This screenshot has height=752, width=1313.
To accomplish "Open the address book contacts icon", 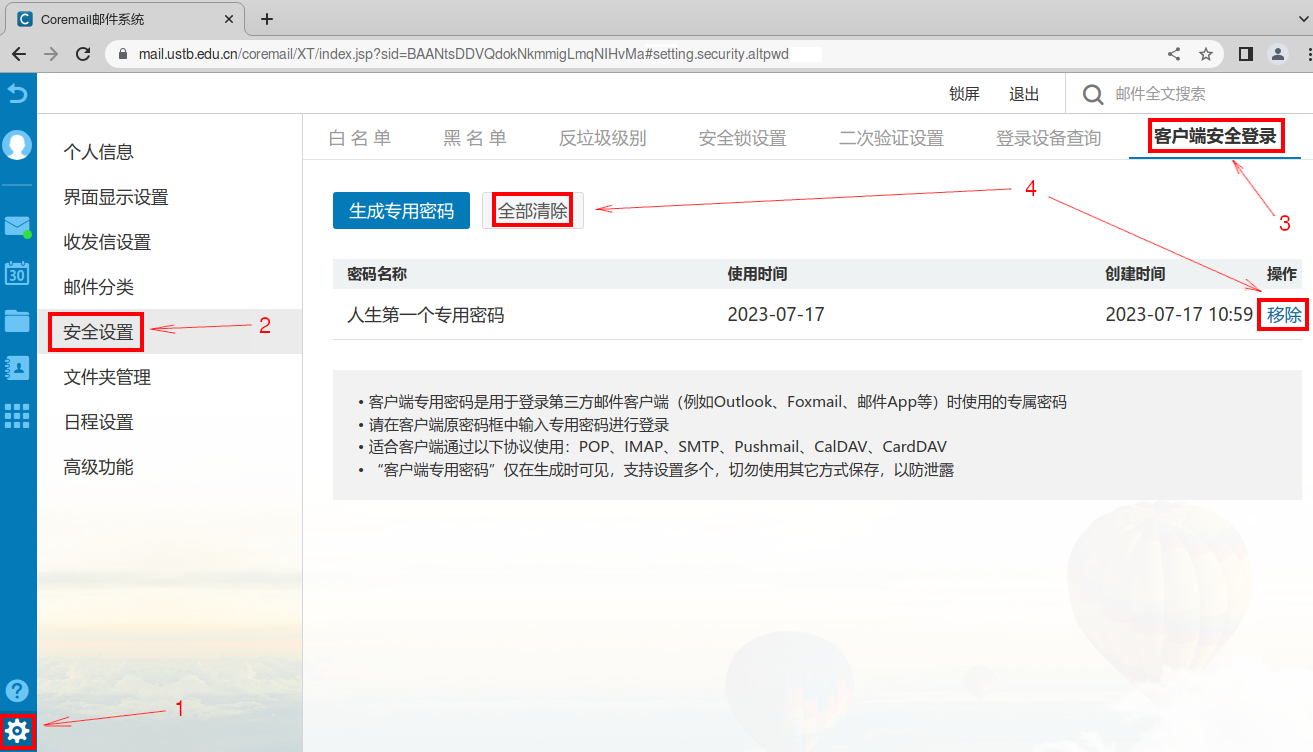I will click(18, 367).
